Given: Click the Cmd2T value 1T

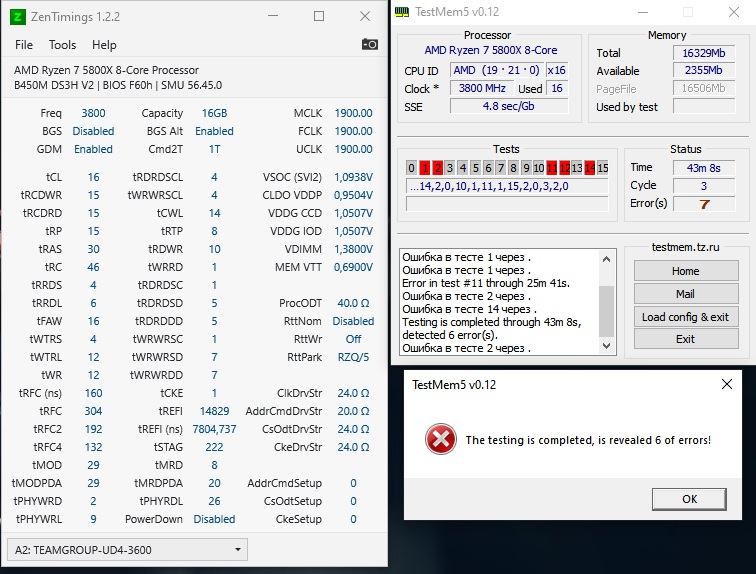Looking at the screenshot, I should (214, 149).
